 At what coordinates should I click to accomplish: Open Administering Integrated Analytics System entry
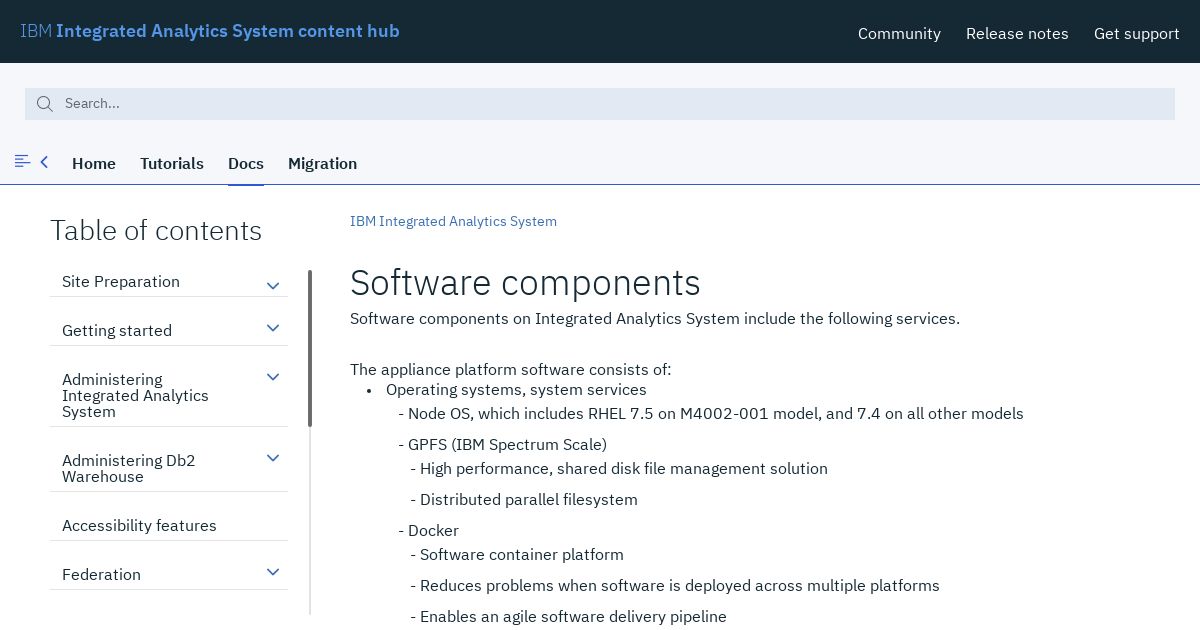(x=135, y=395)
